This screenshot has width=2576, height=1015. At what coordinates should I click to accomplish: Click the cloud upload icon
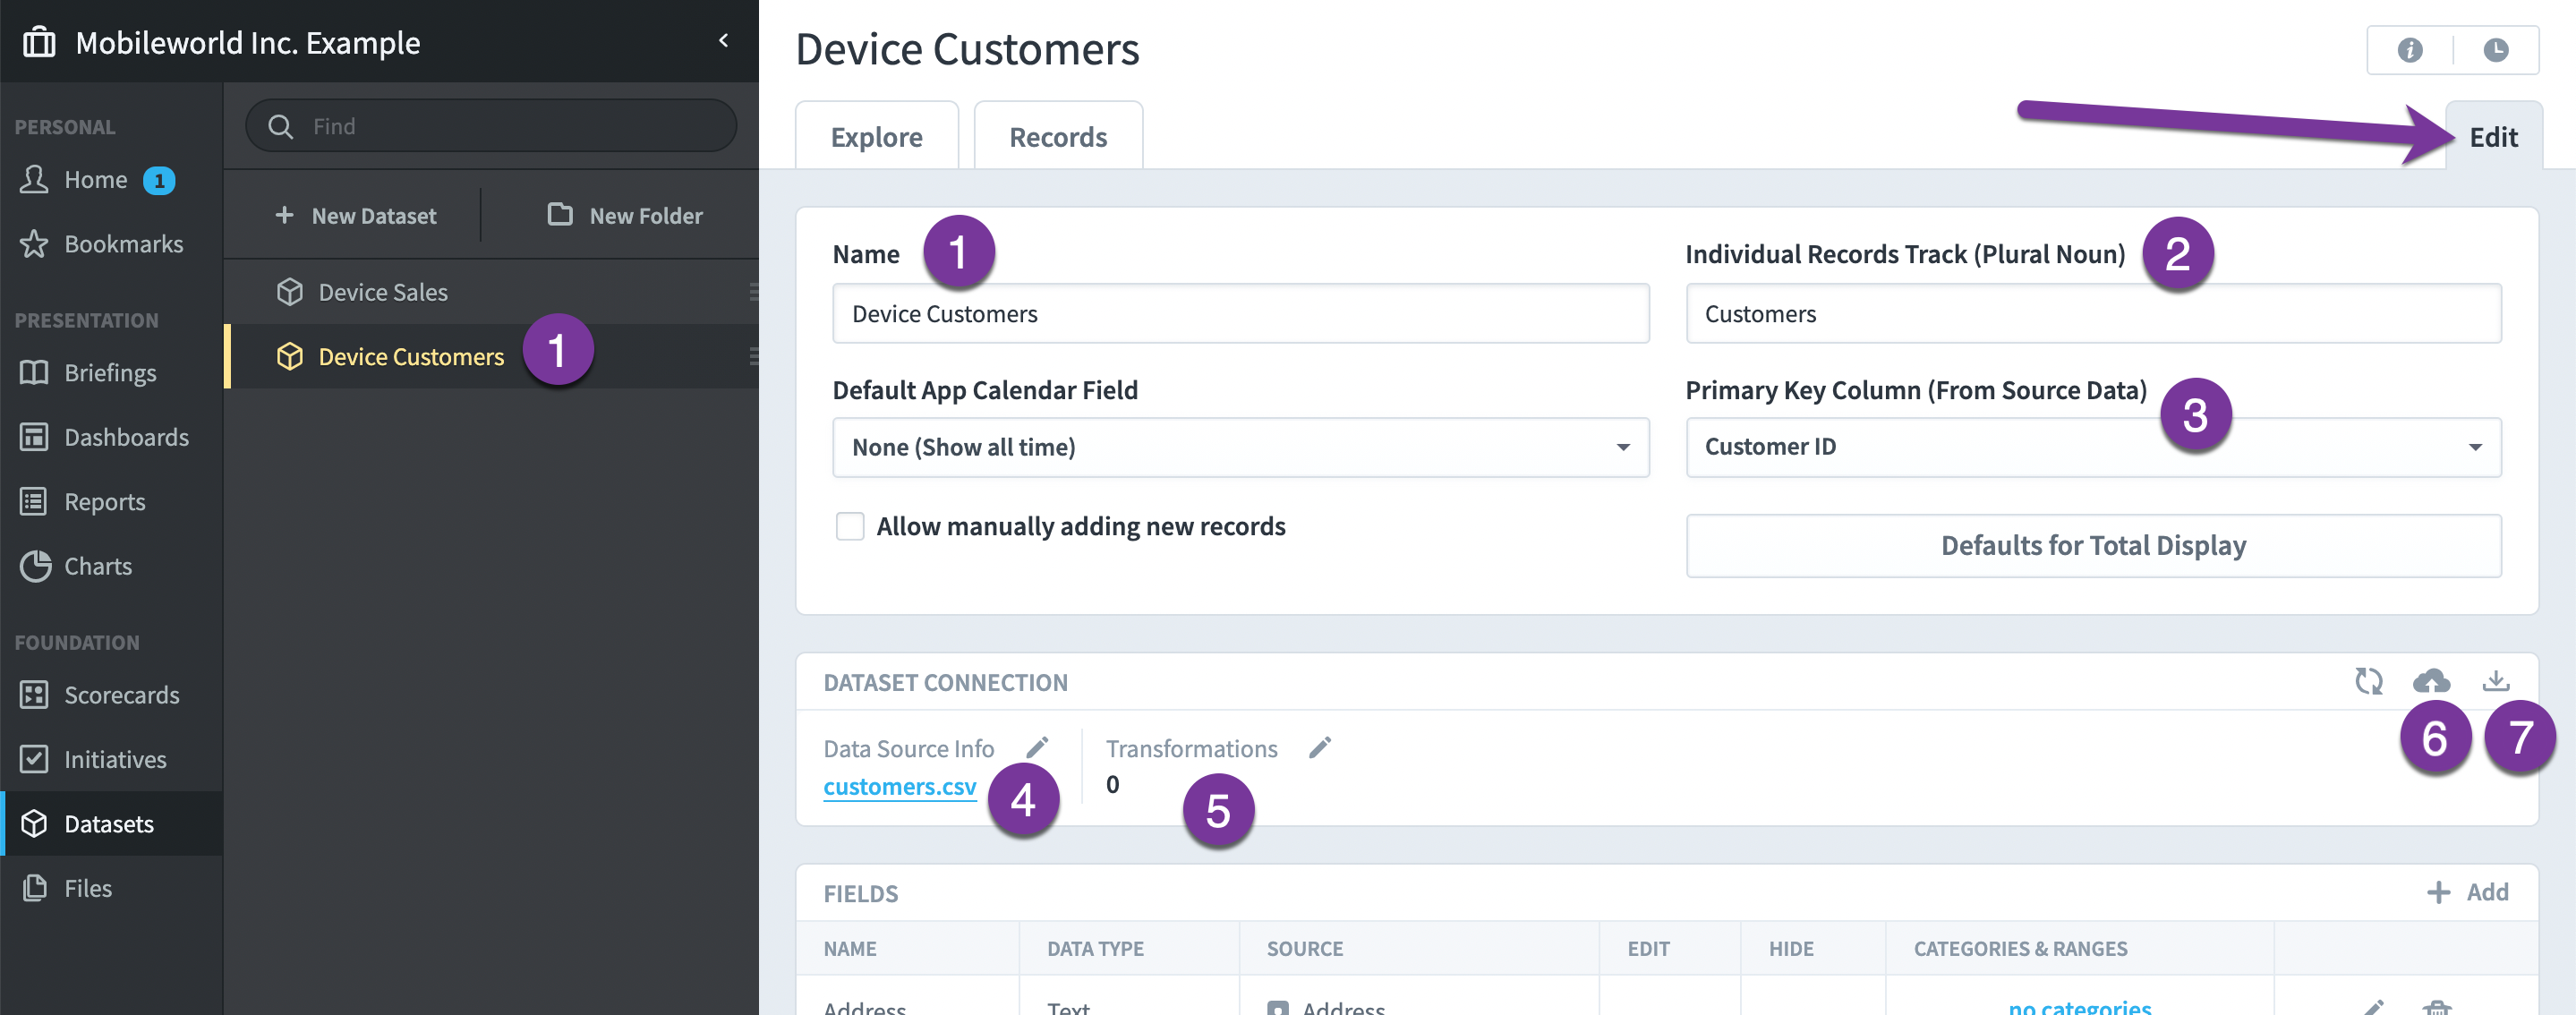tap(2431, 682)
